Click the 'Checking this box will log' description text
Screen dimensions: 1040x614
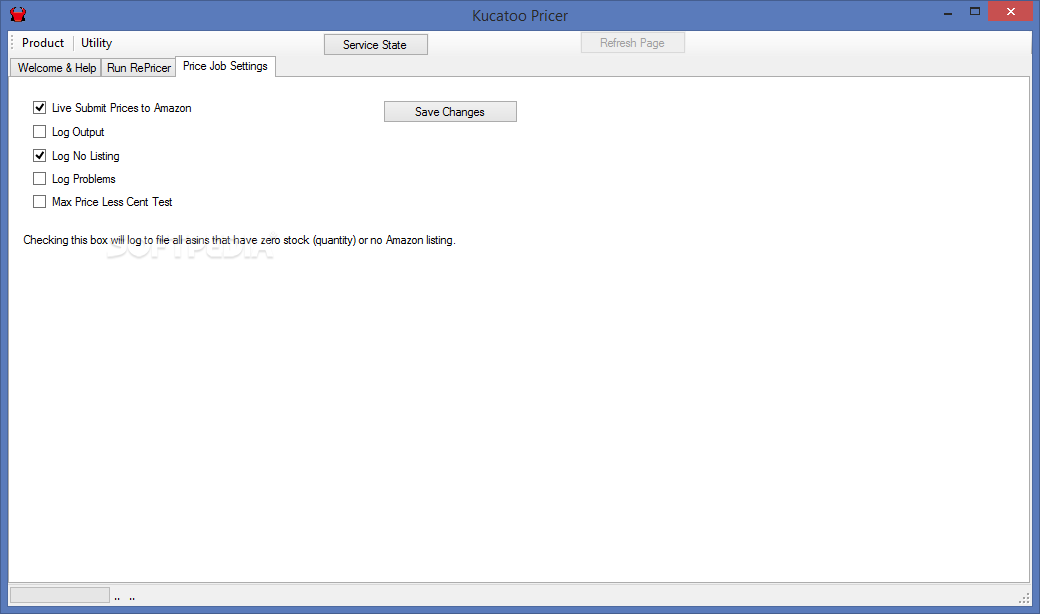point(239,240)
